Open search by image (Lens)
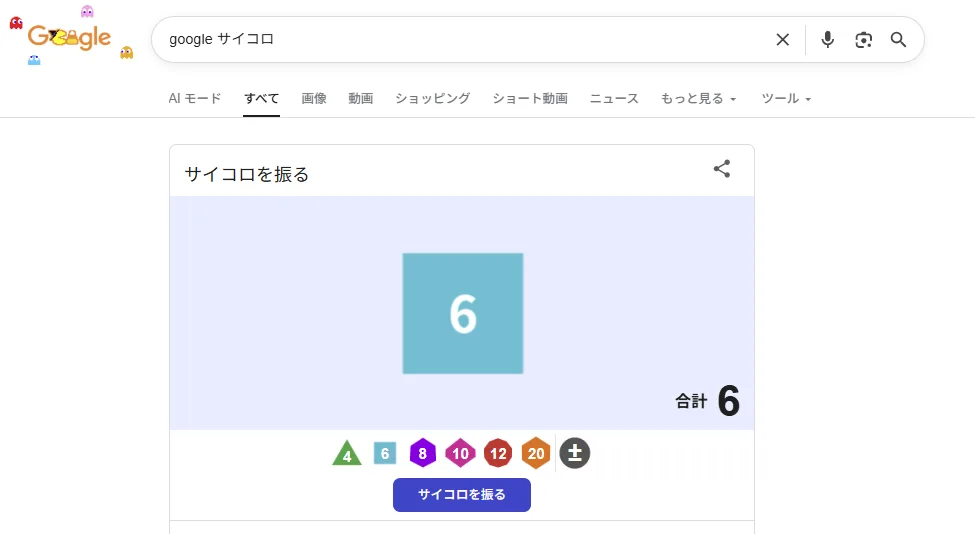 coord(864,40)
